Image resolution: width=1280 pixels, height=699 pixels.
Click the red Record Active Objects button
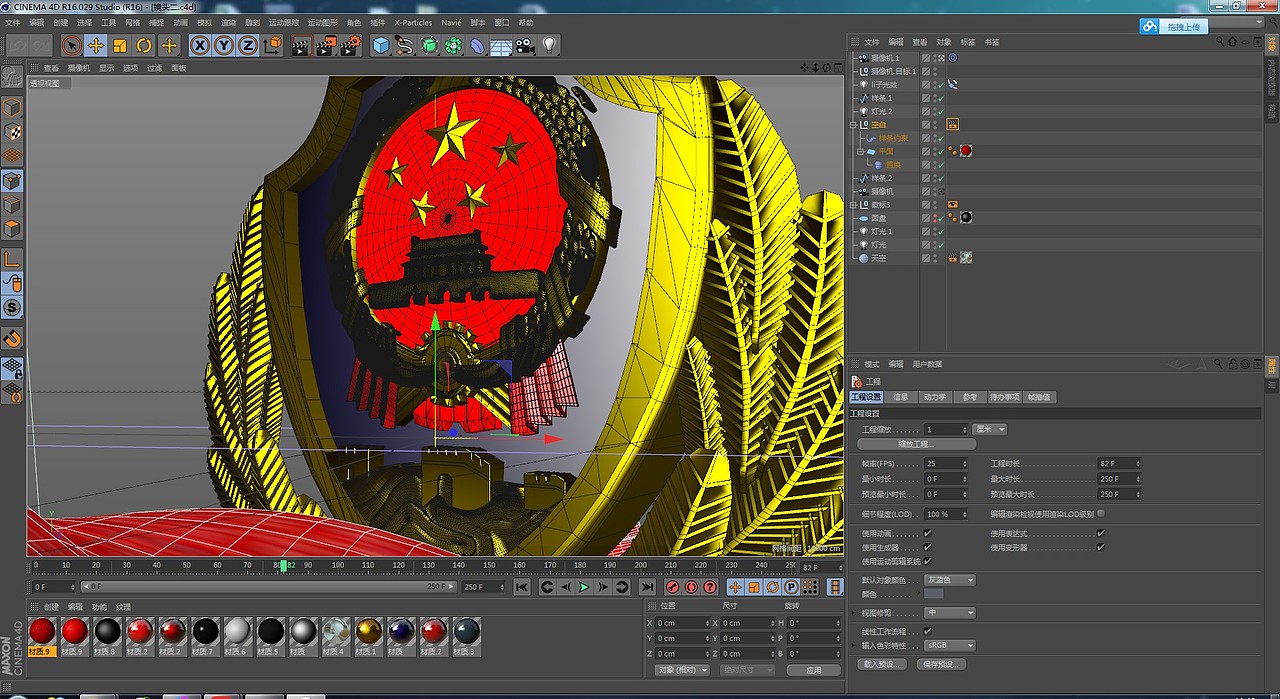click(672, 587)
